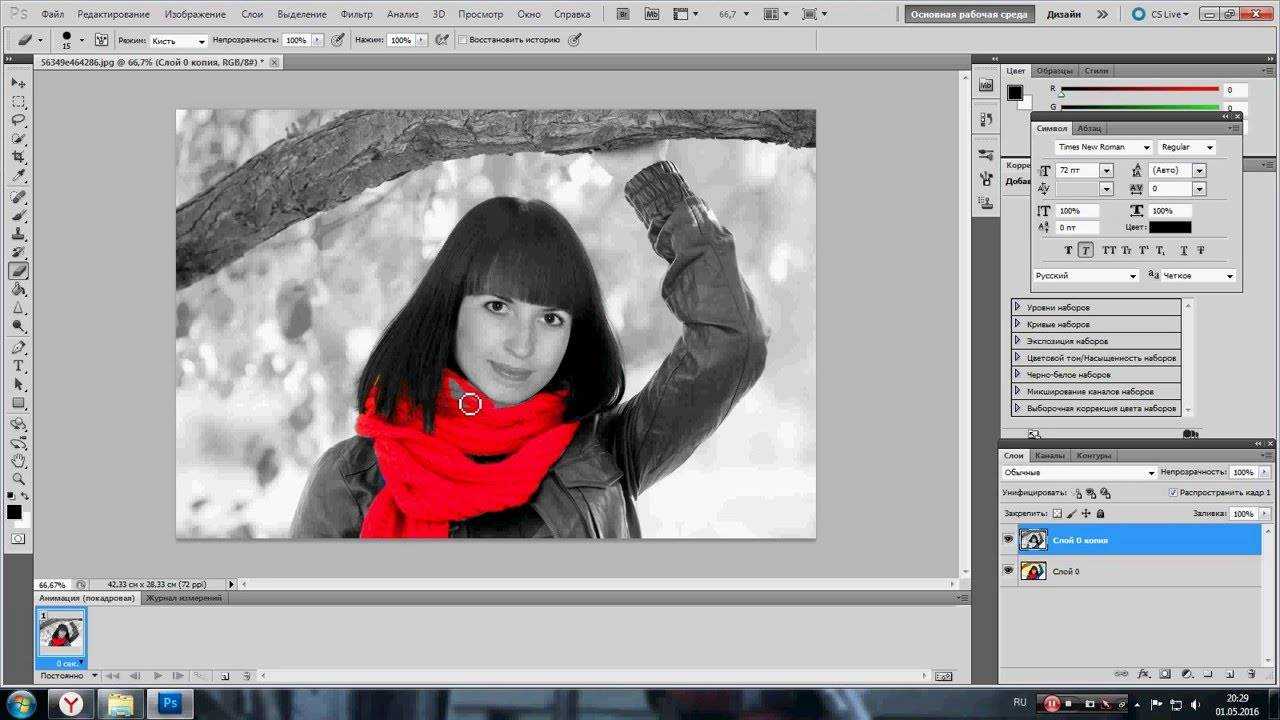
Task: Select the Brush tool
Action: coord(18,215)
